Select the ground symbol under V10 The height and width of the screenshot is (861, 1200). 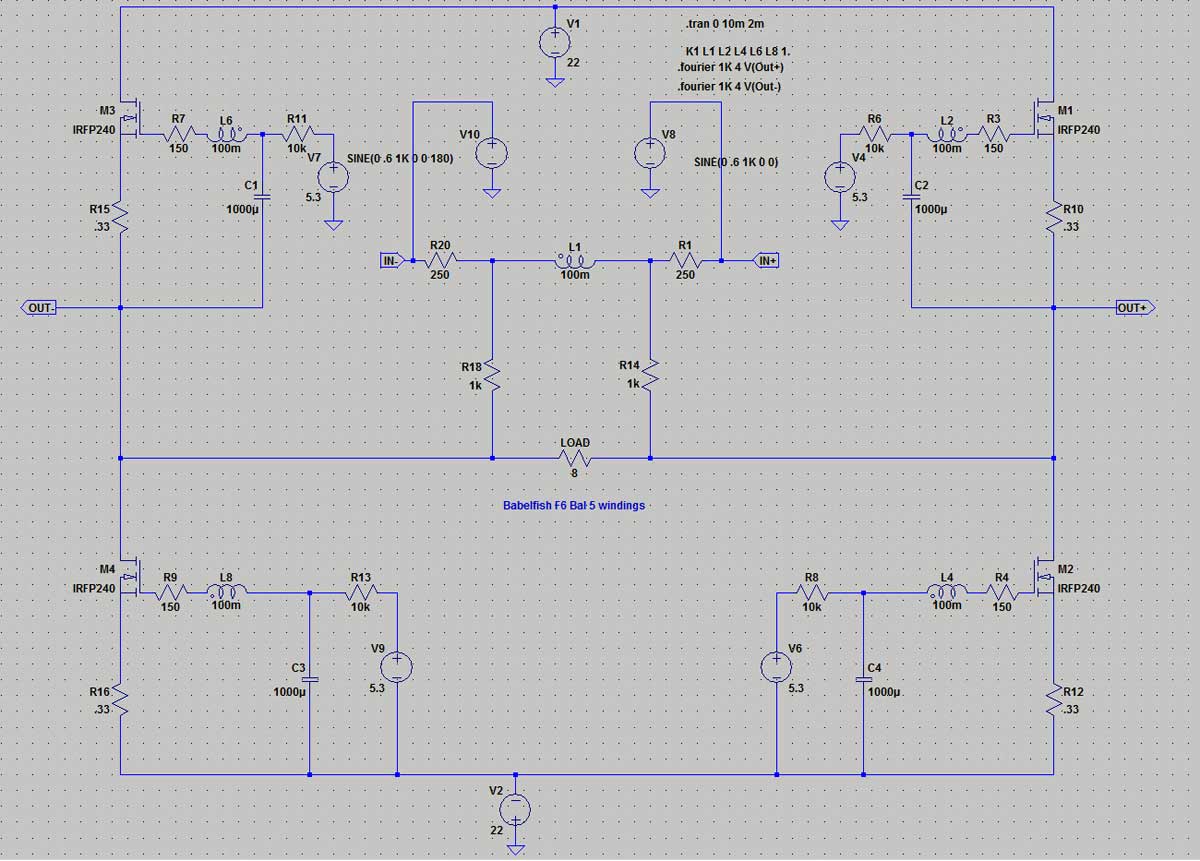(491, 191)
